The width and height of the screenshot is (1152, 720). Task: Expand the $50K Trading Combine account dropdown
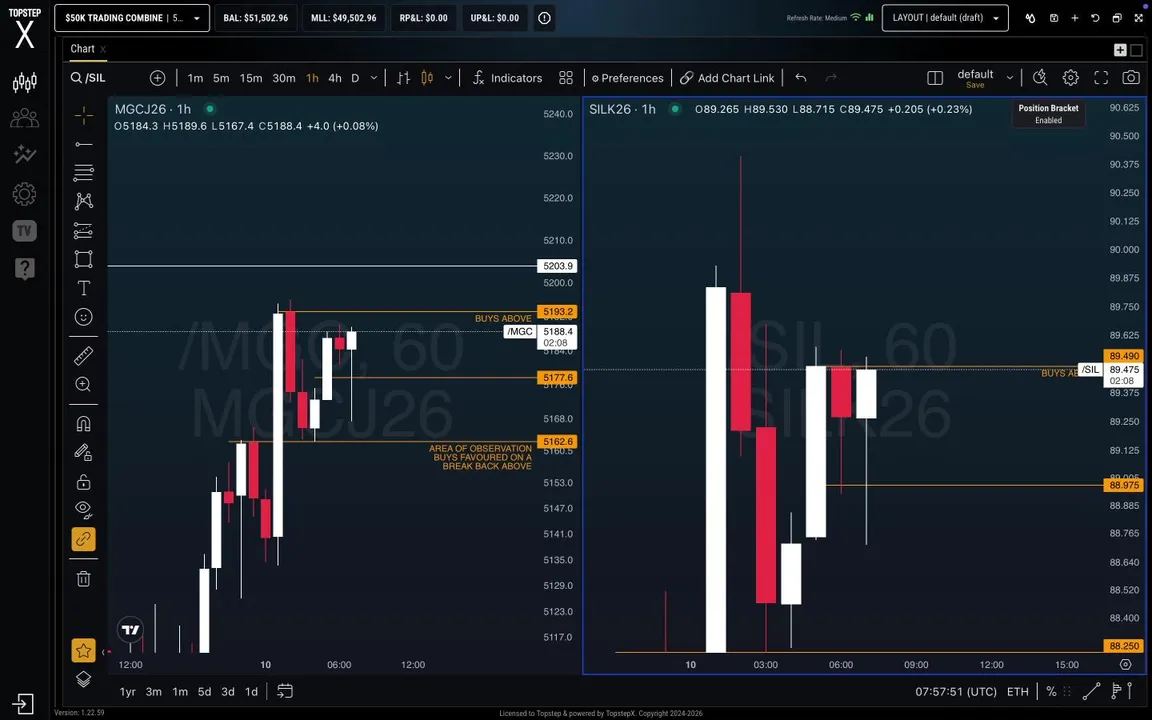132,18
